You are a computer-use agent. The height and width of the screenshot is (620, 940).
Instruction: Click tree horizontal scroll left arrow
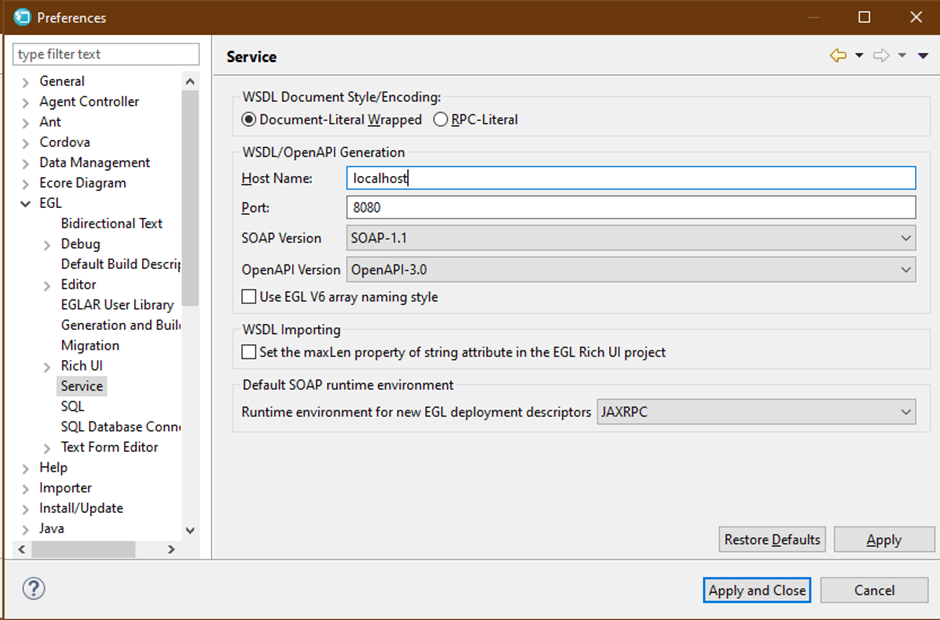[x=22, y=549]
